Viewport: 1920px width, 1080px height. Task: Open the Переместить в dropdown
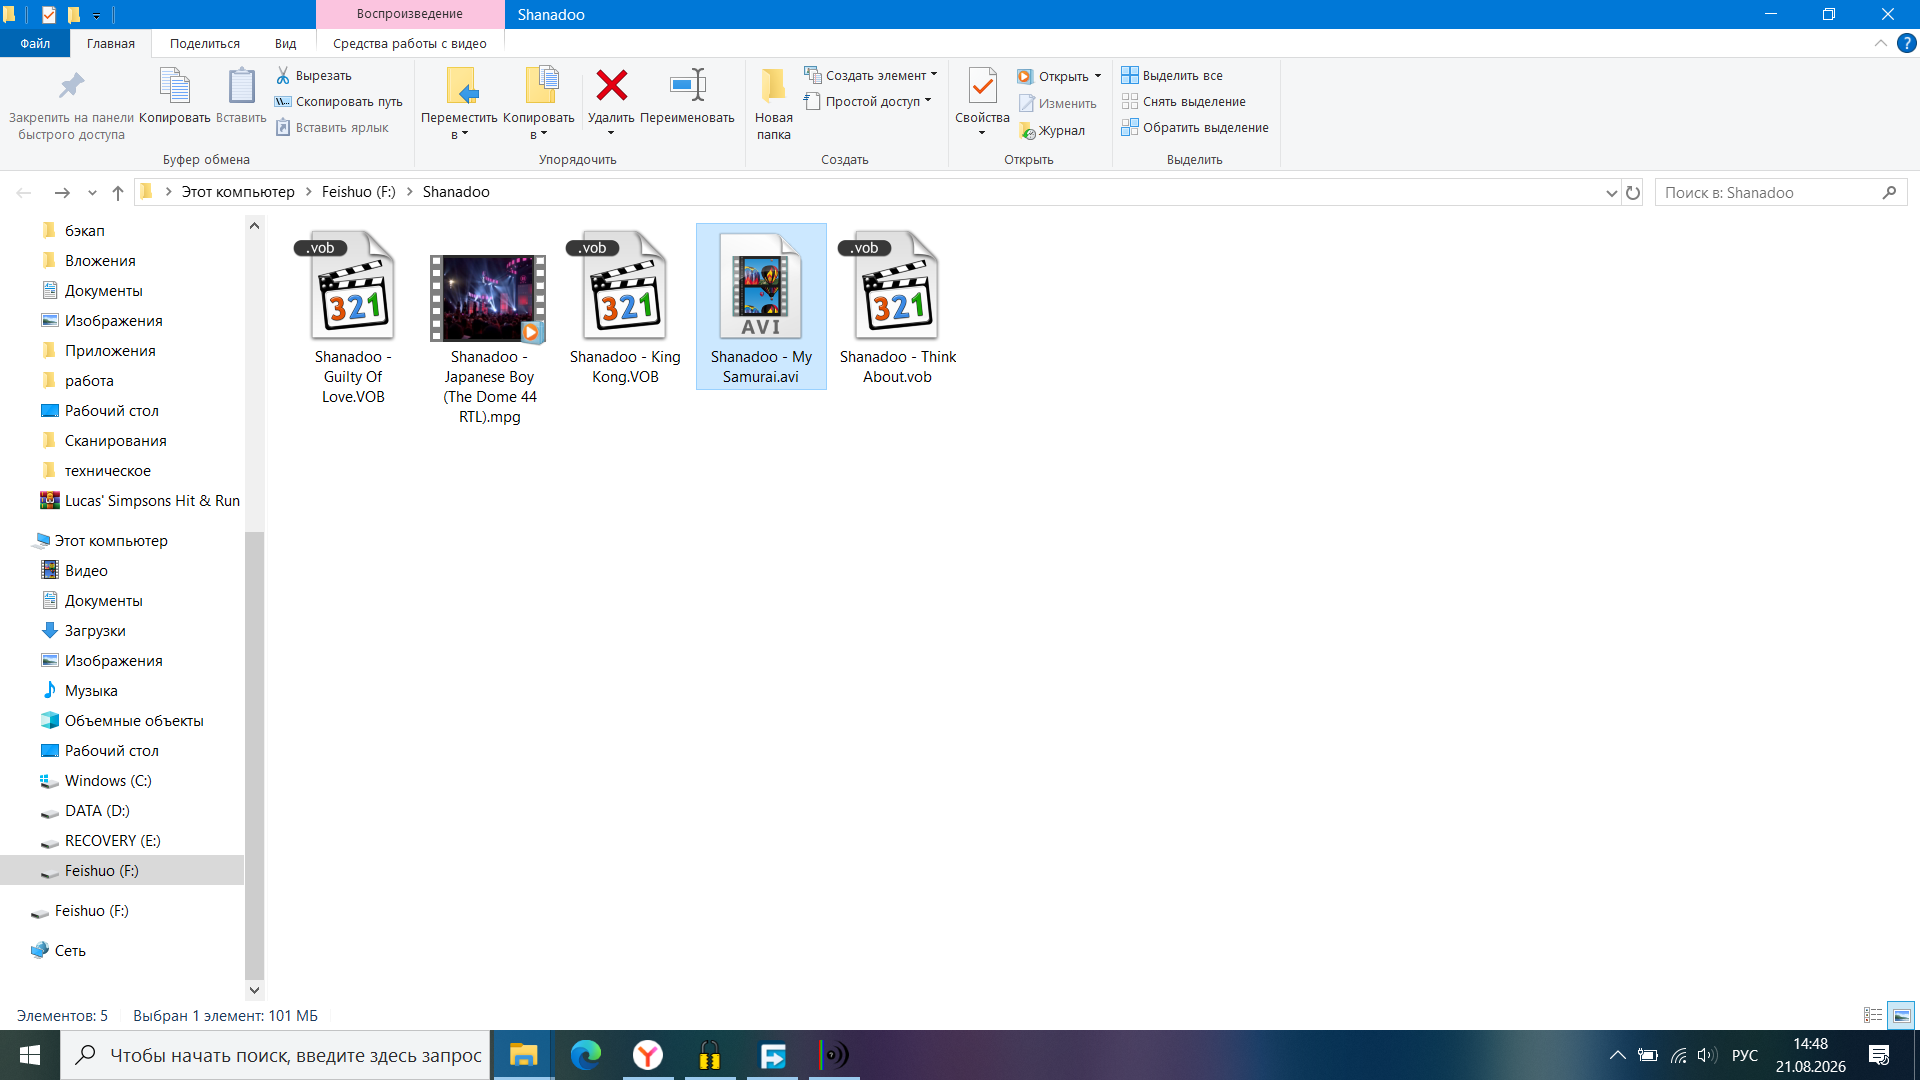(x=459, y=104)
